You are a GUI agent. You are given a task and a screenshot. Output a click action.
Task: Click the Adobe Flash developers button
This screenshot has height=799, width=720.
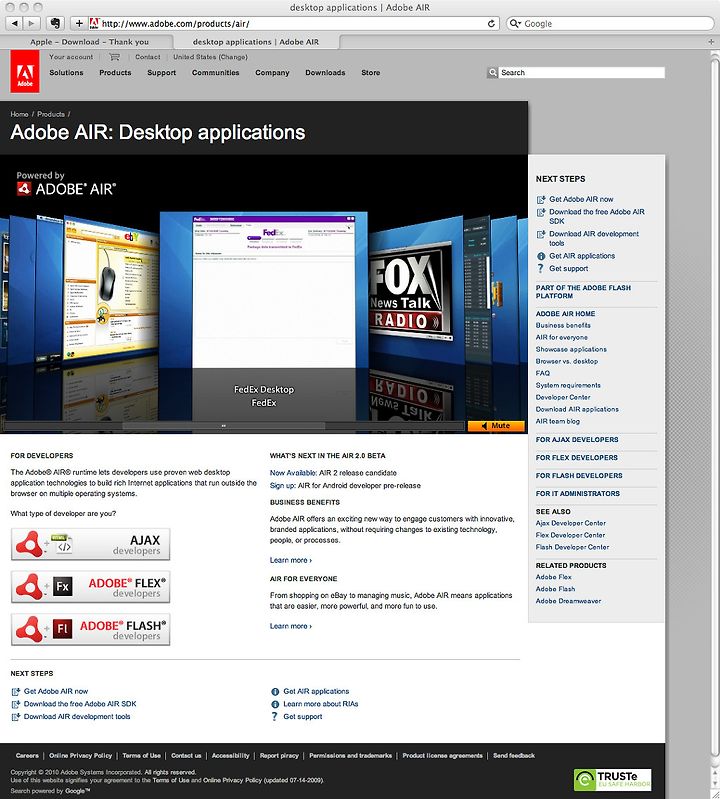[91, 630]
